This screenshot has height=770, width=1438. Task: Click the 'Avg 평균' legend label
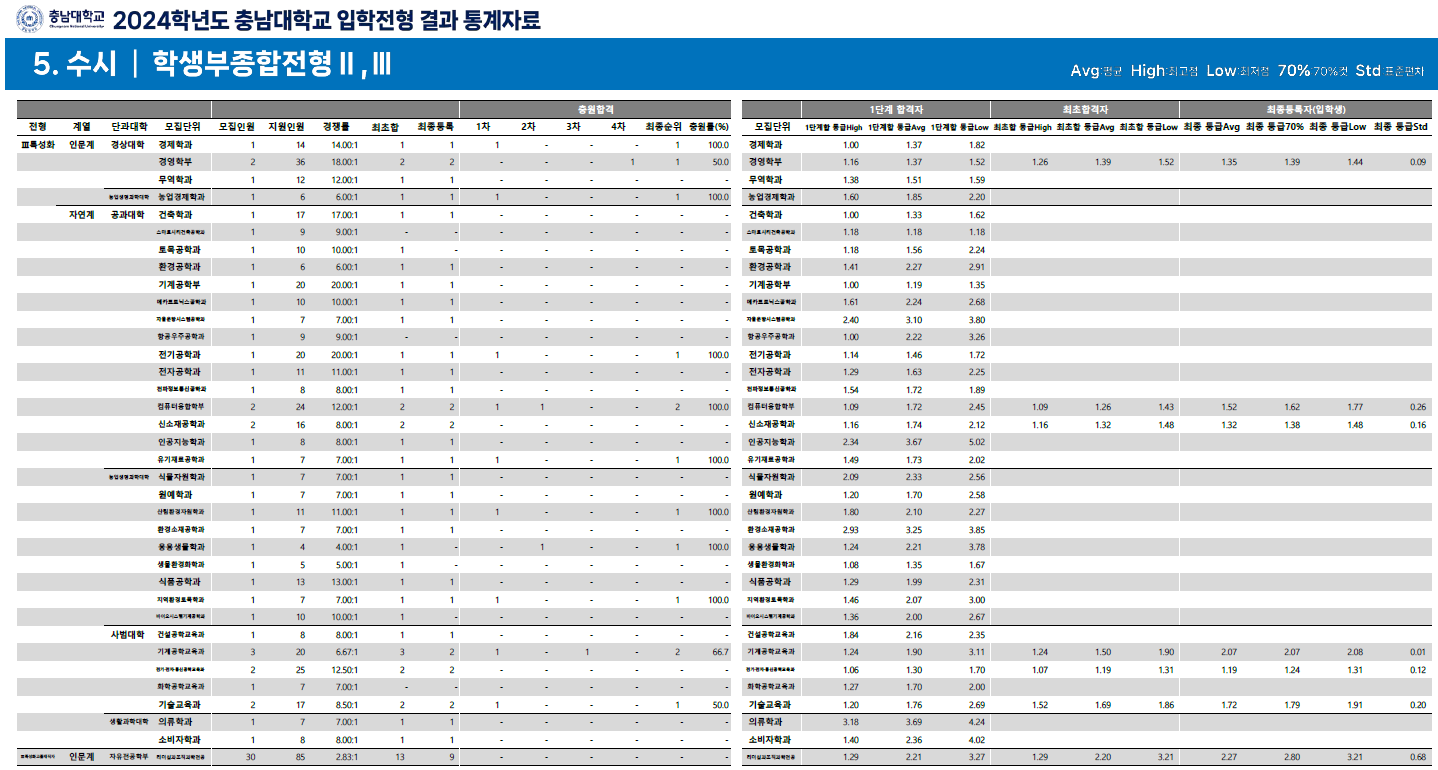pyautogui.click(x=1097, y=71)
